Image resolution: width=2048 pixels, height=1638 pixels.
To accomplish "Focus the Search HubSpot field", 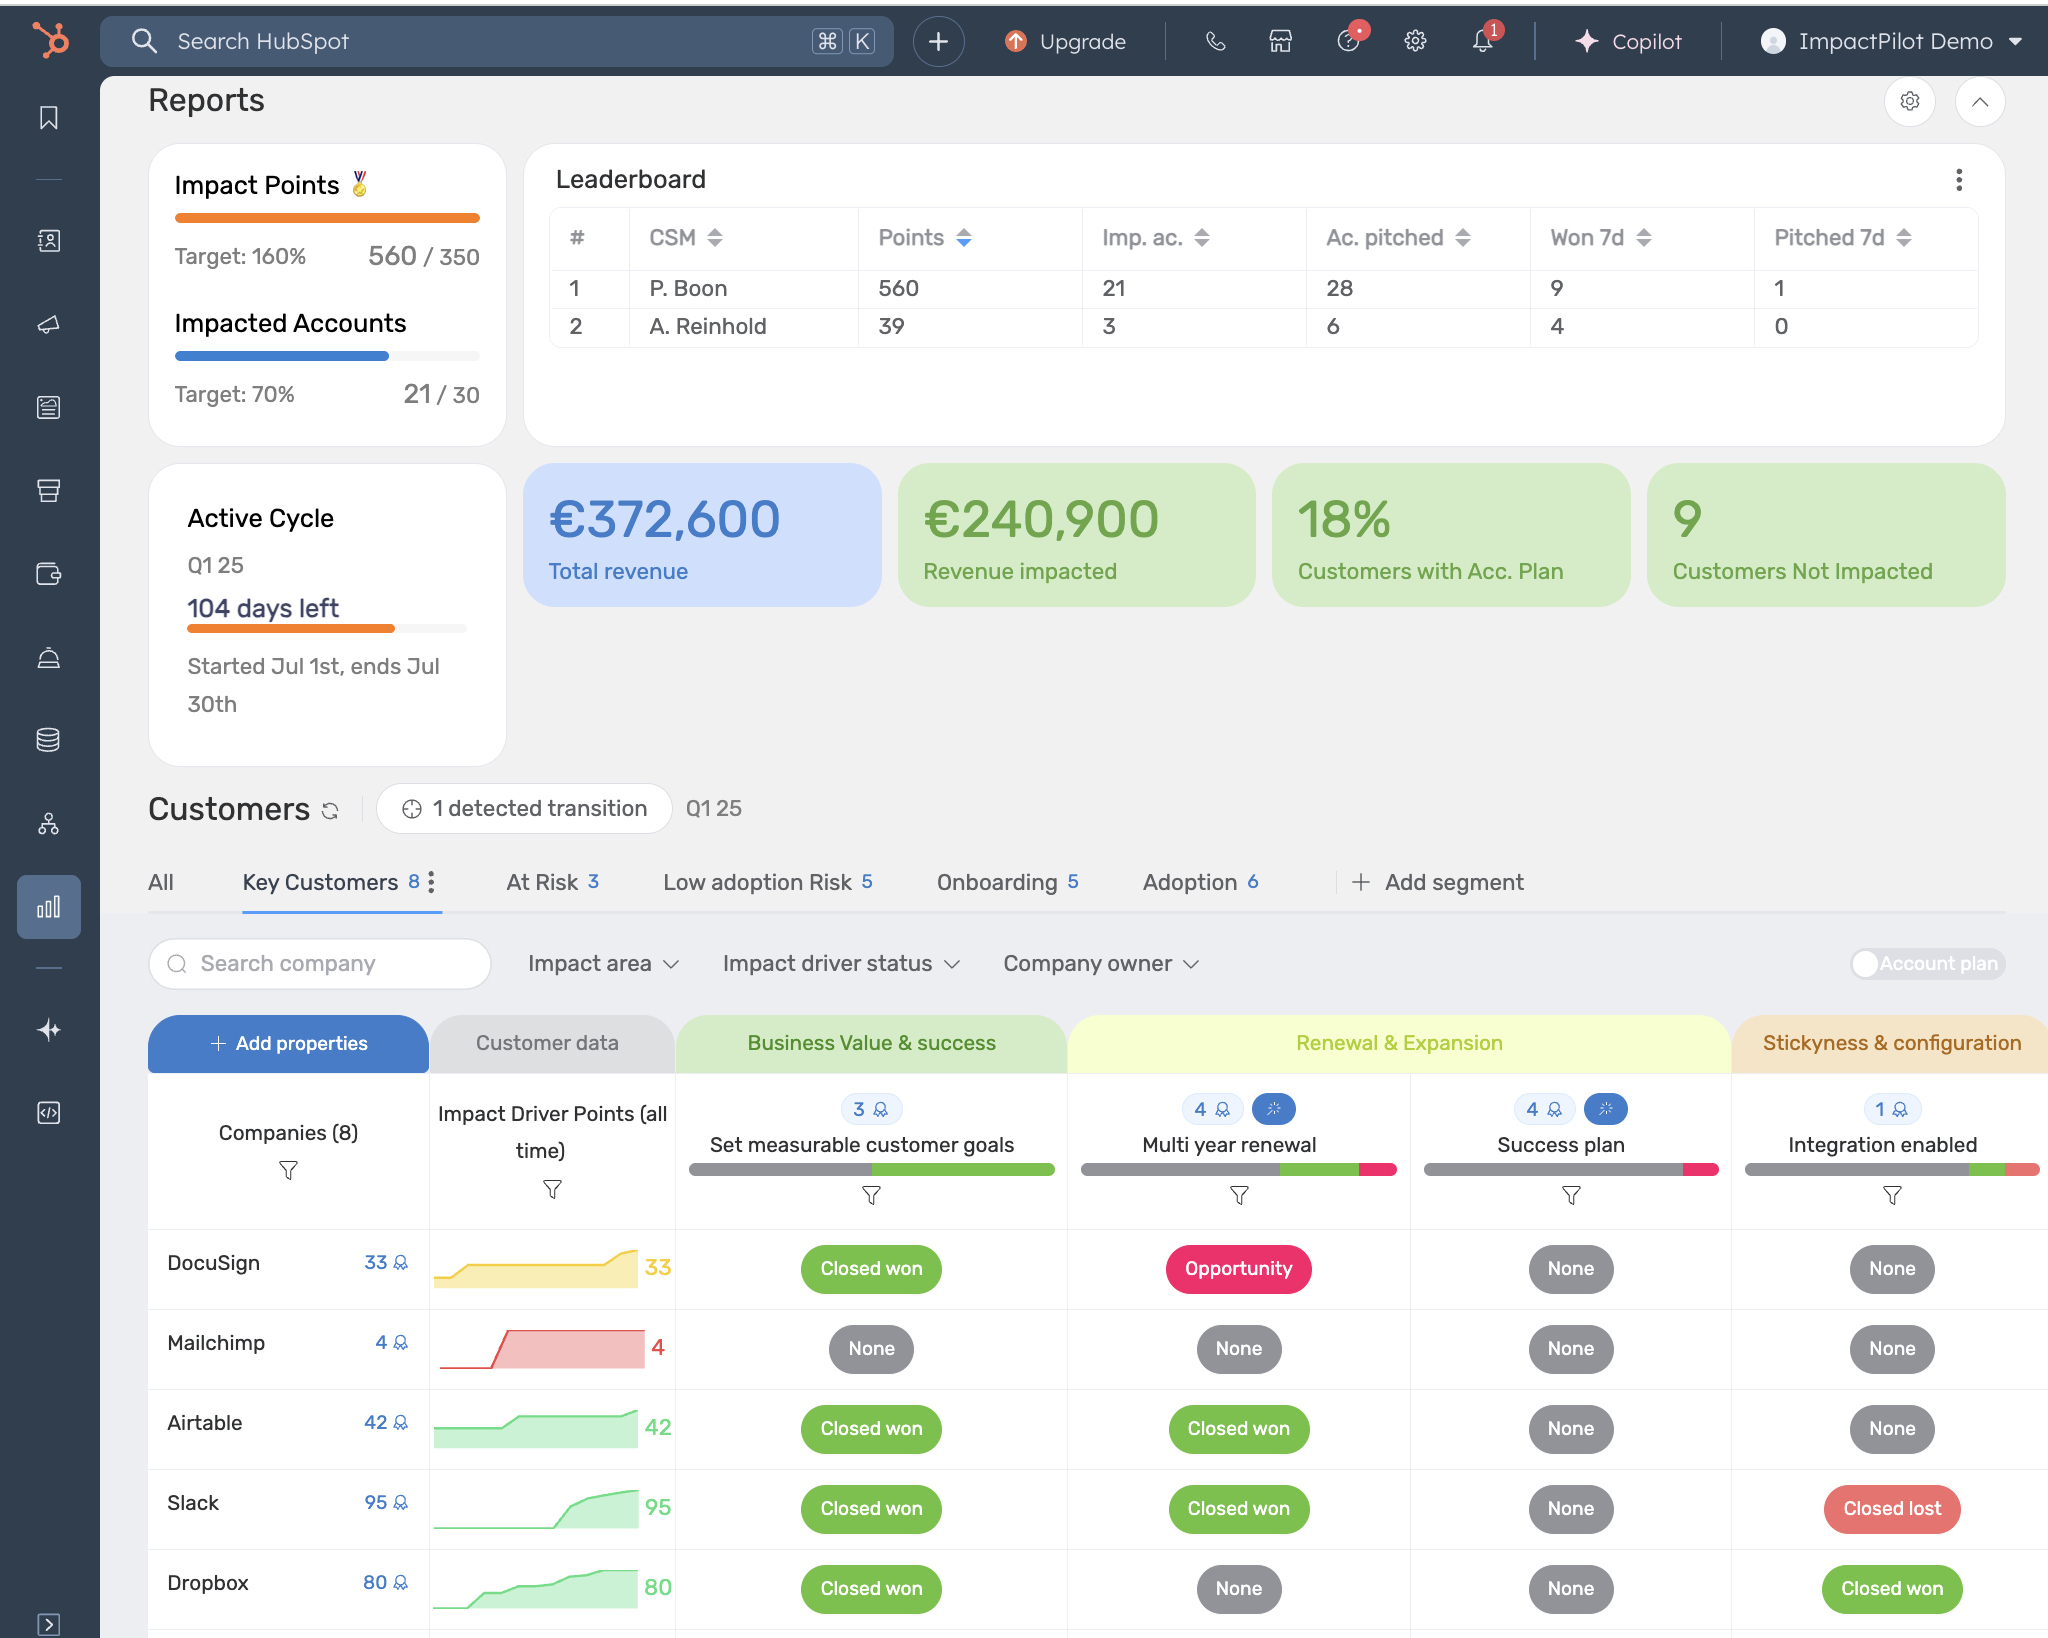I will tap(496, 41).
